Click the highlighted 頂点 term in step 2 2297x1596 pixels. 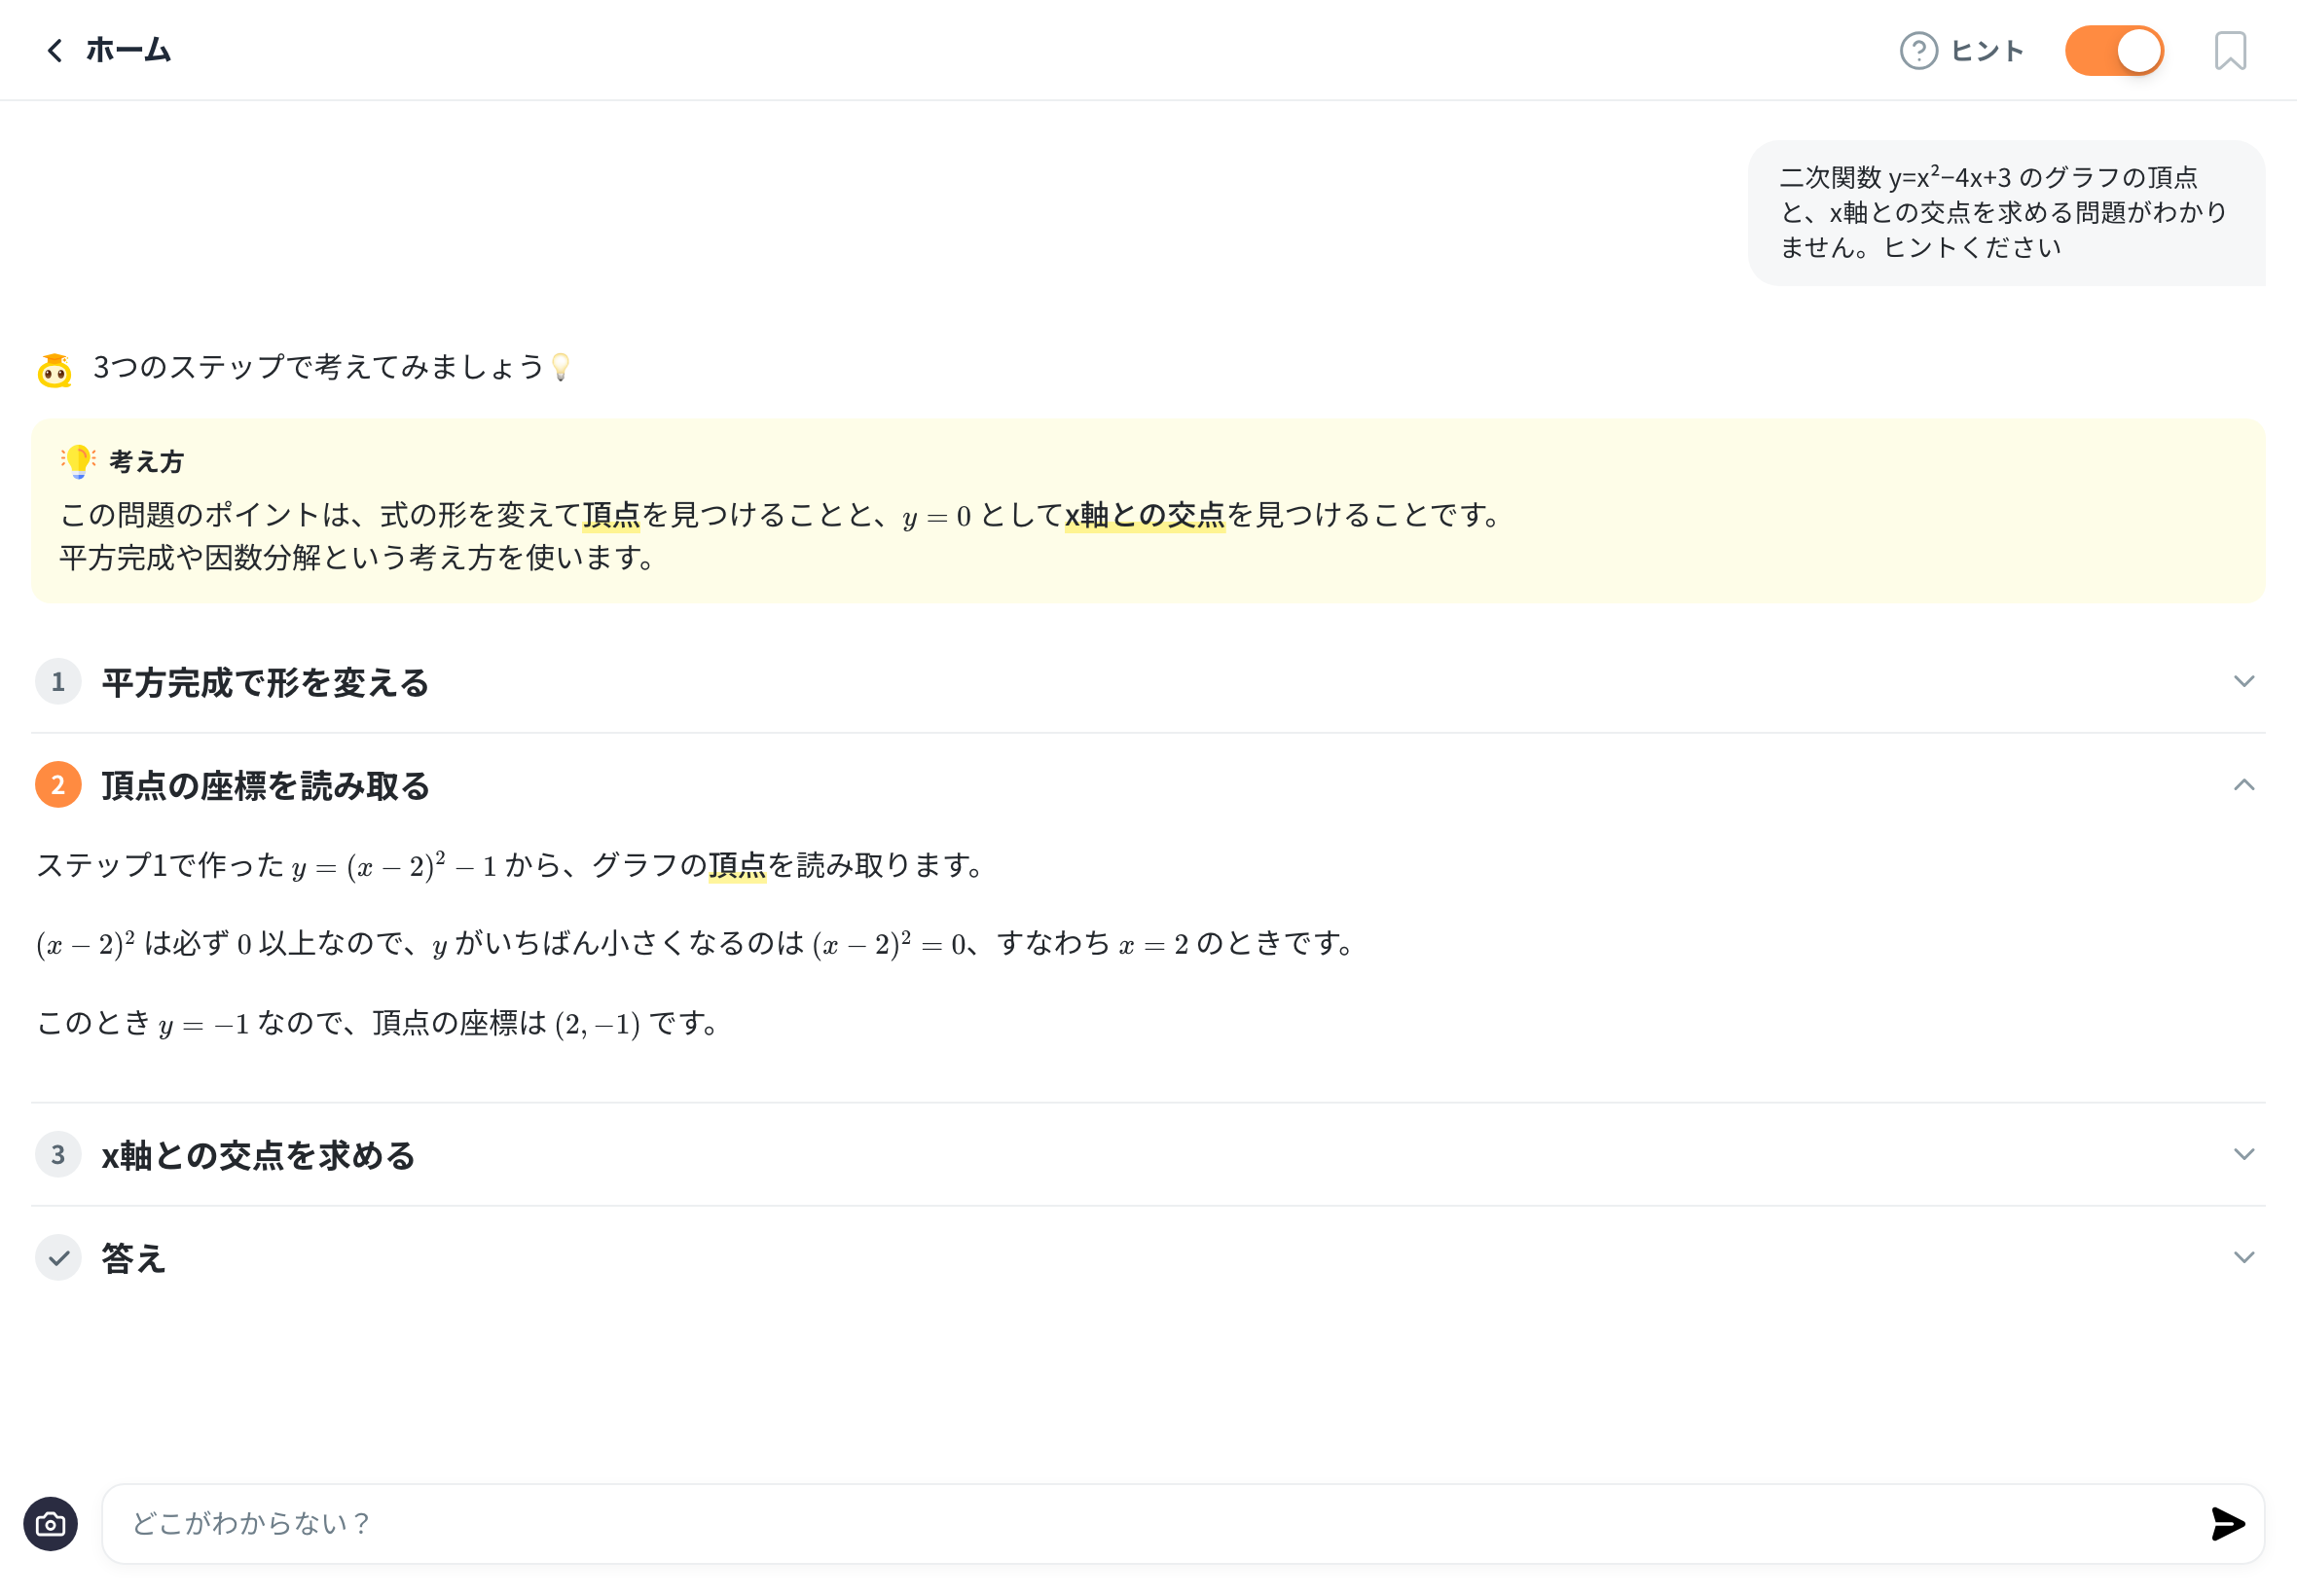(x=737, y=865)
